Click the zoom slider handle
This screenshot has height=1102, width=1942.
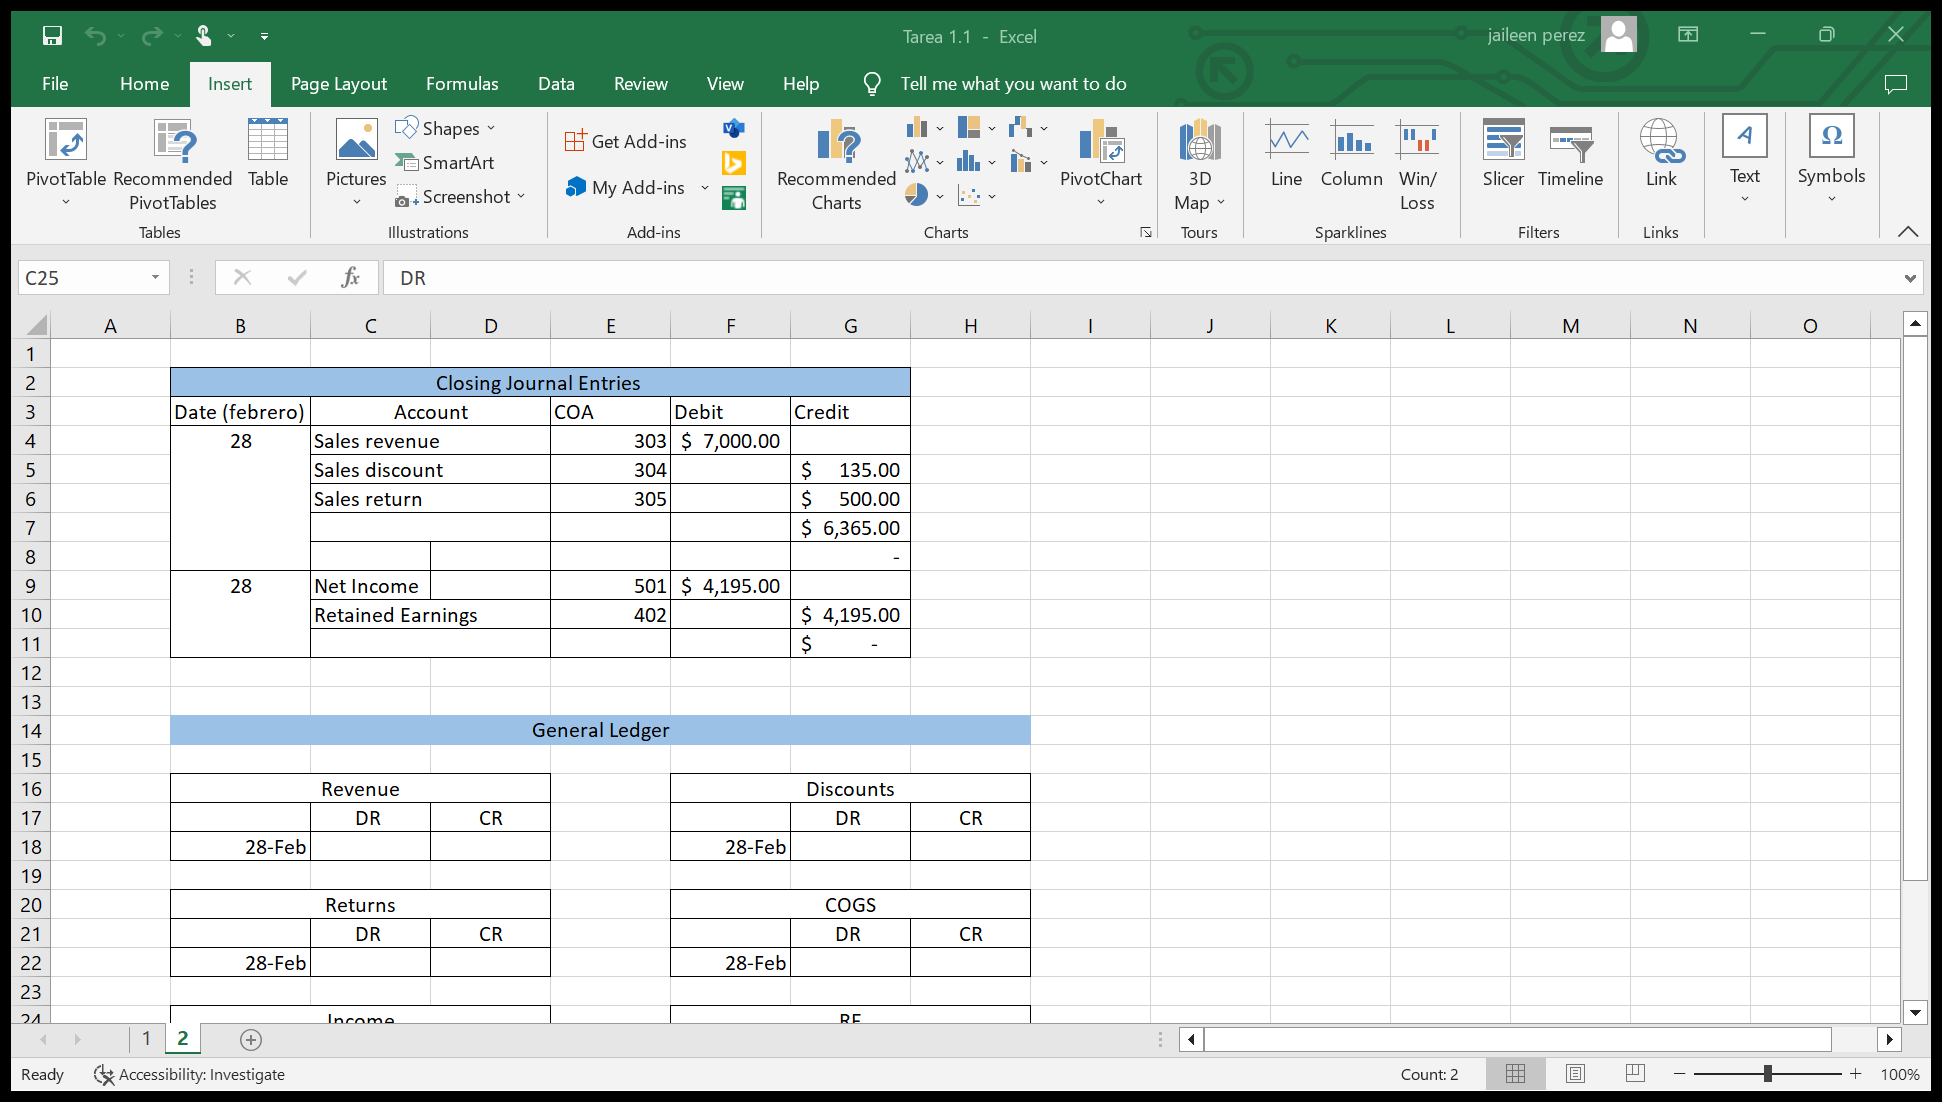[1767, 1074]
